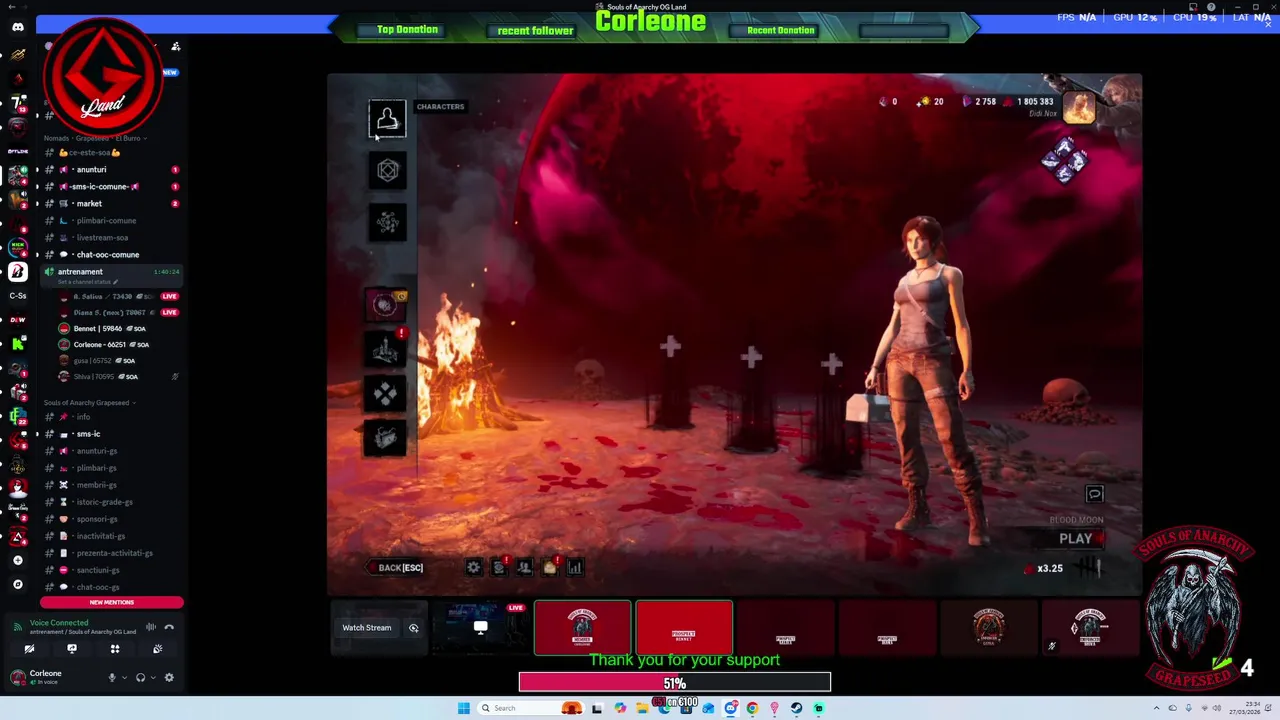Screen dimensions: 1280x720
Task: Open the anunturi-gs channel
Action: click(110, 451)
